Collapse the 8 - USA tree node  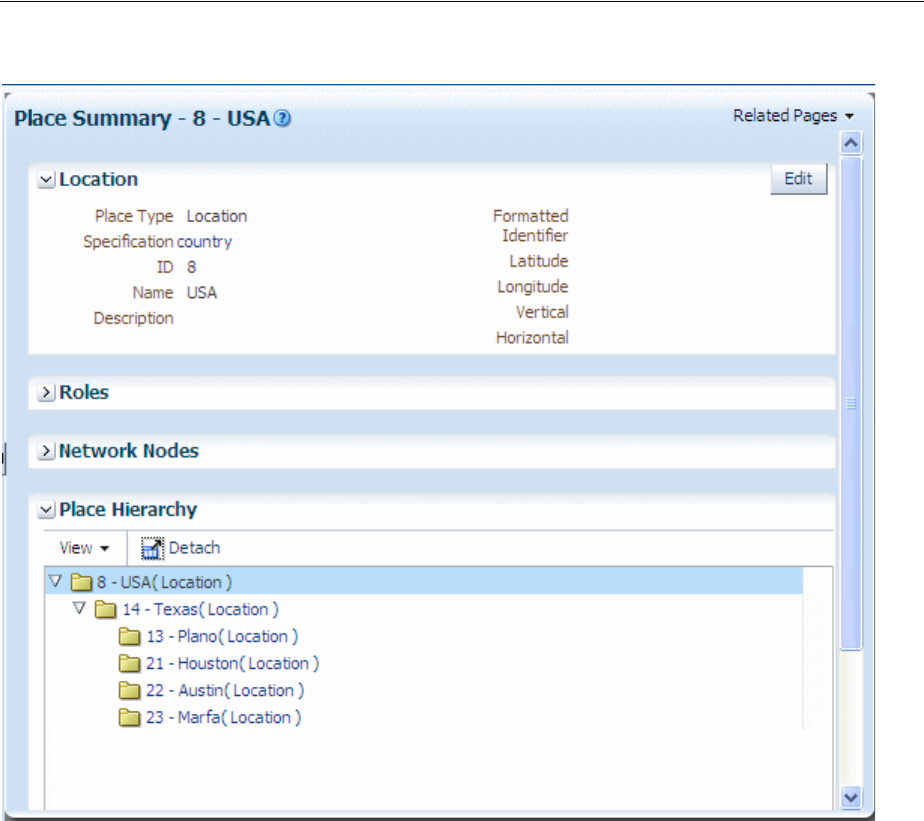point(55,581)
